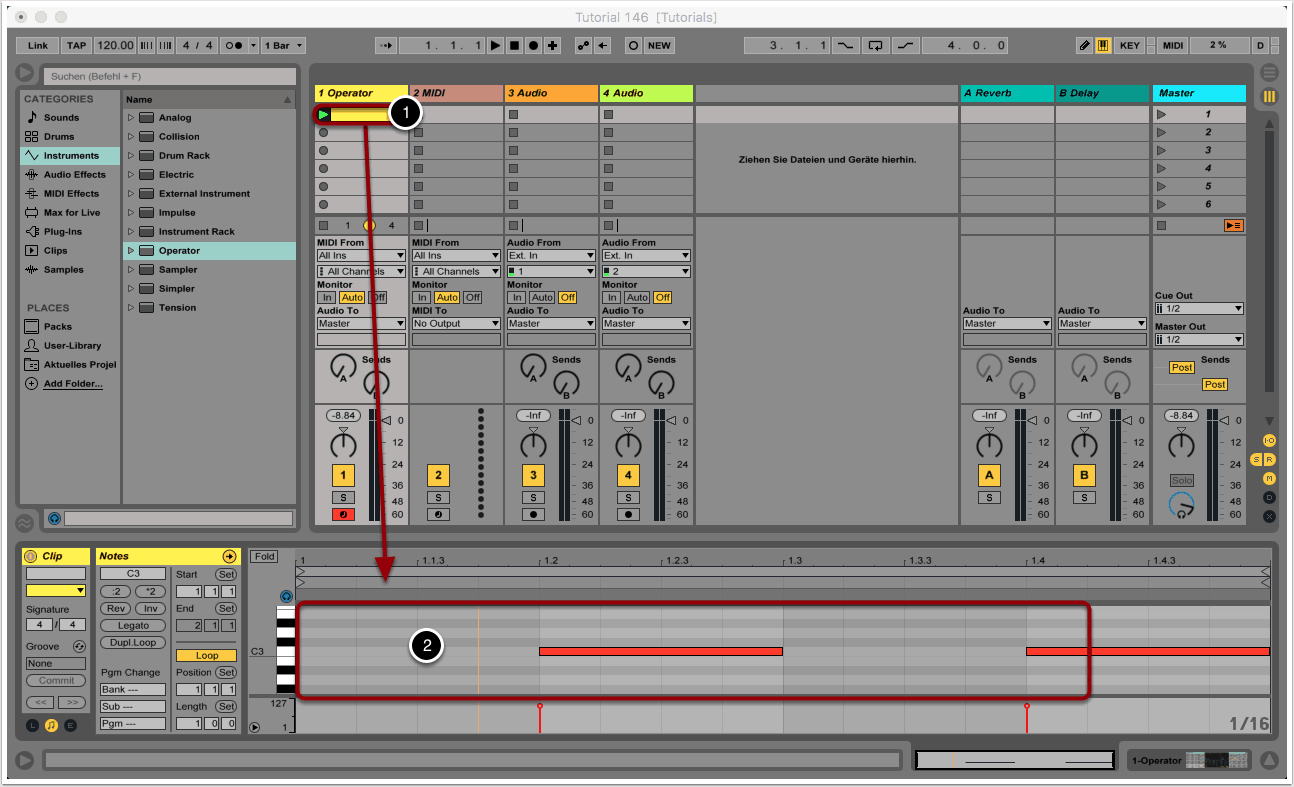The image size is (1294, 787).
Task: Open the quantization 1 Bar dropdown
Action: point(284,46)
